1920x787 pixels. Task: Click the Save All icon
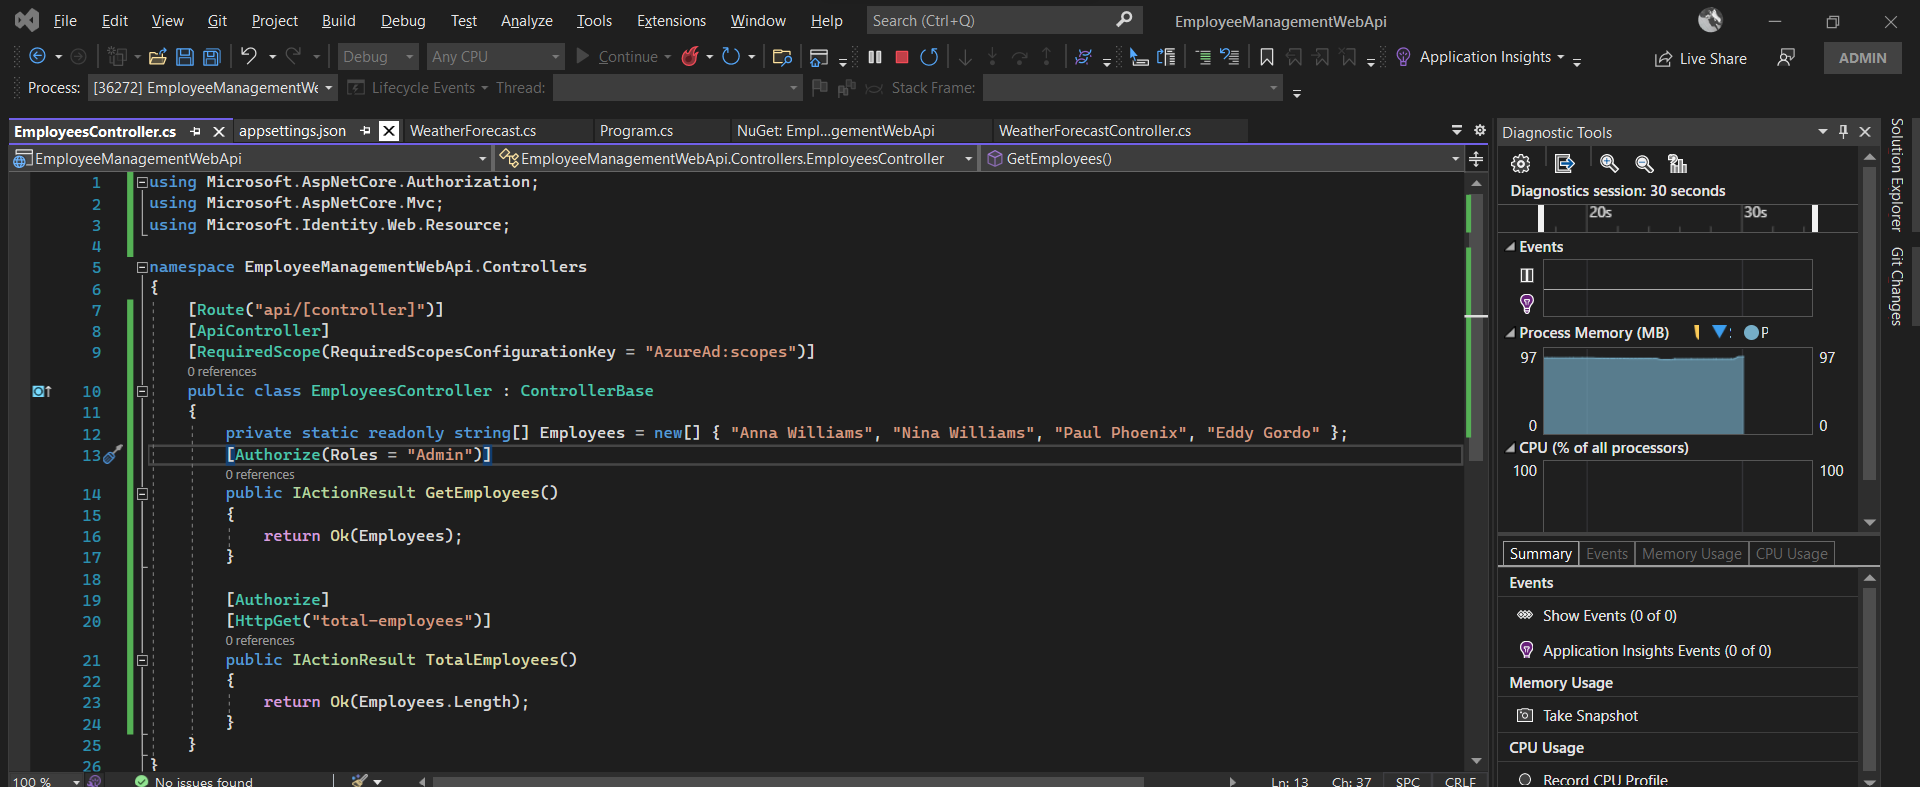(212, 57)
